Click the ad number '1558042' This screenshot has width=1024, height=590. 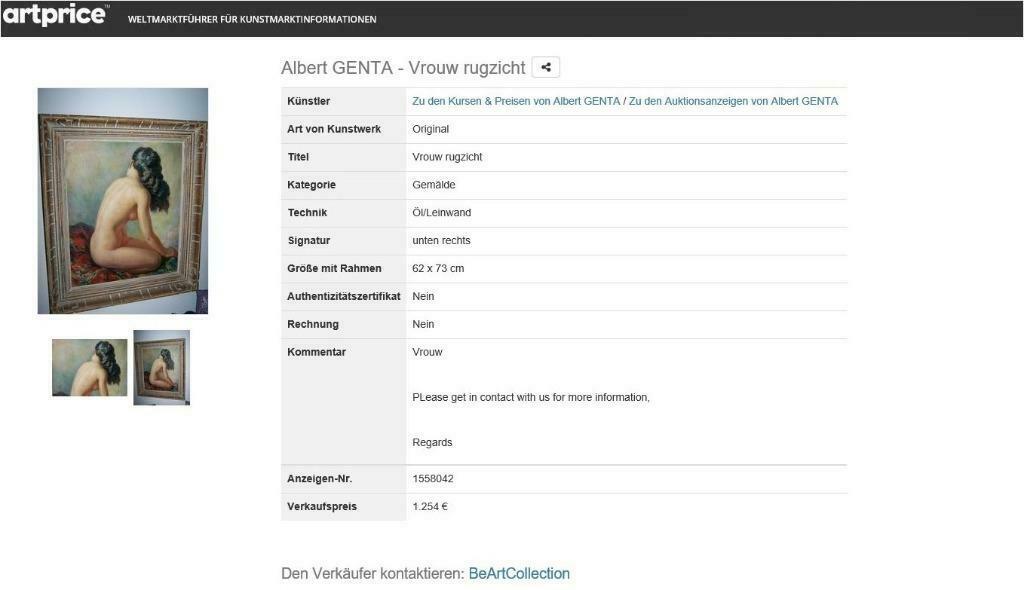click(432, 478)
